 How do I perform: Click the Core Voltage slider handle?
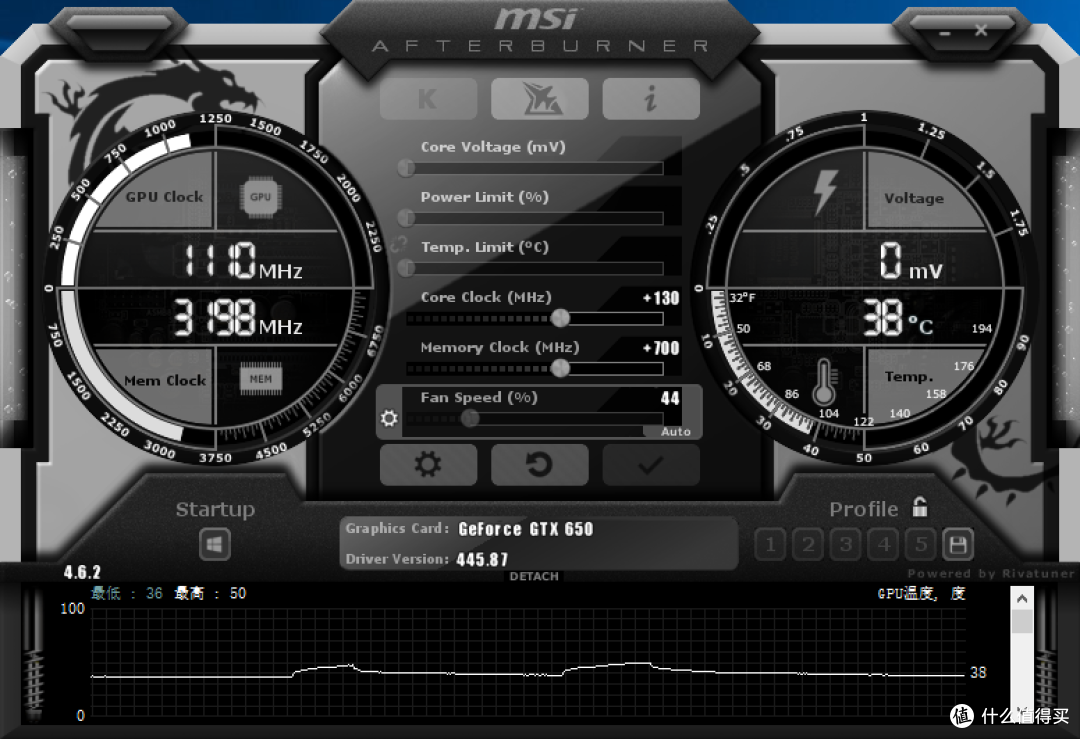coord(406,167)
